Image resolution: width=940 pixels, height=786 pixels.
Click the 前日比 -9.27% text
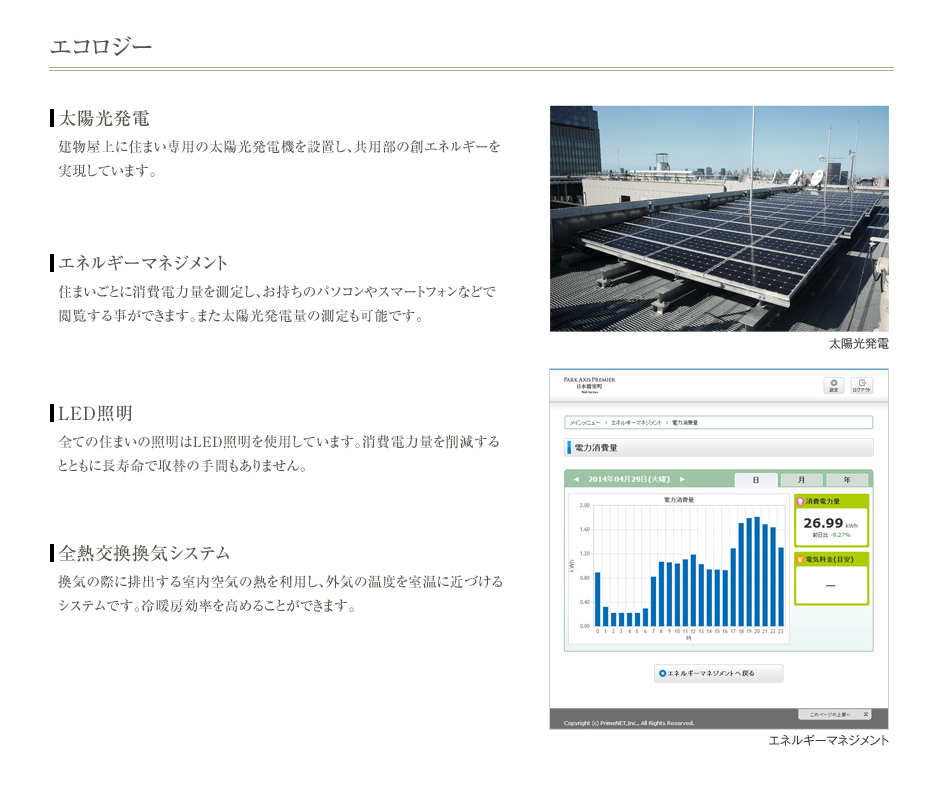pos(831,535)
